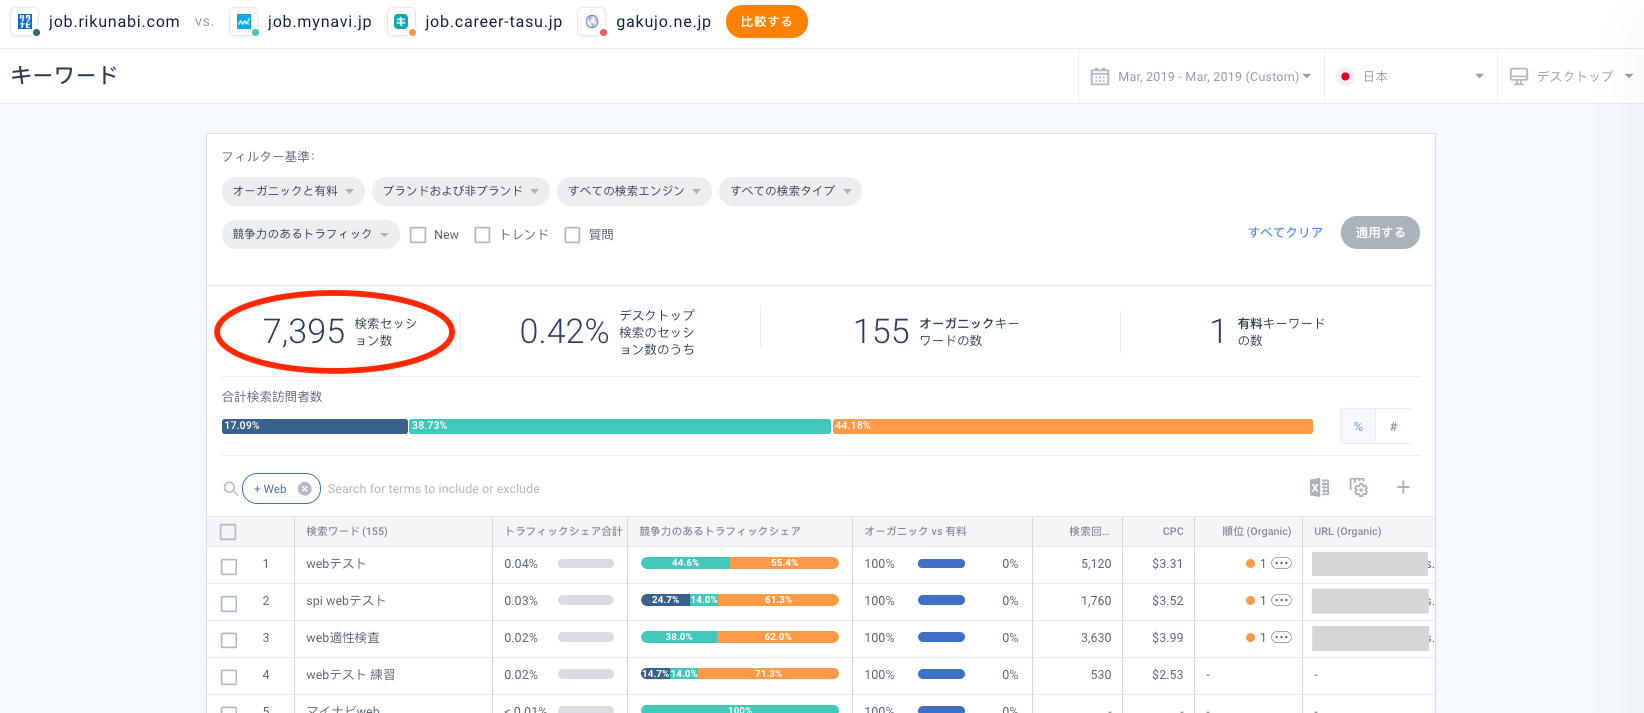Click the search magnifier icon
This screenshot has width=1644, height=713.
[x=231, y=489]
